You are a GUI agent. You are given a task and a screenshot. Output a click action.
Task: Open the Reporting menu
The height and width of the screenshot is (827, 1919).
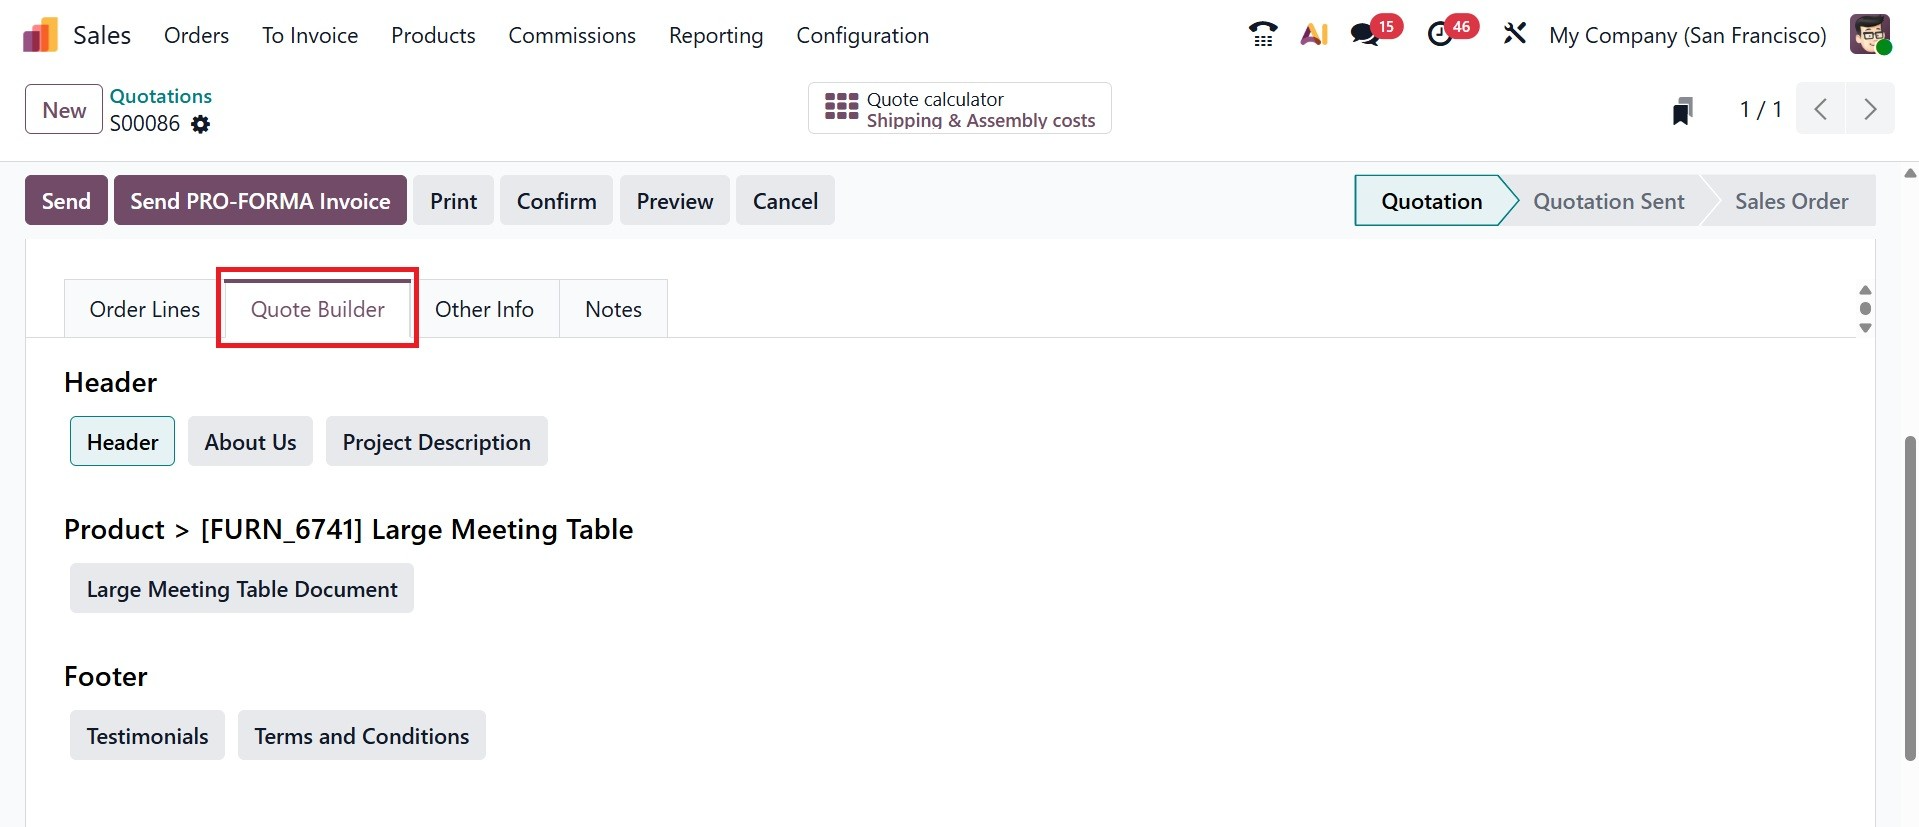(715, 36)
